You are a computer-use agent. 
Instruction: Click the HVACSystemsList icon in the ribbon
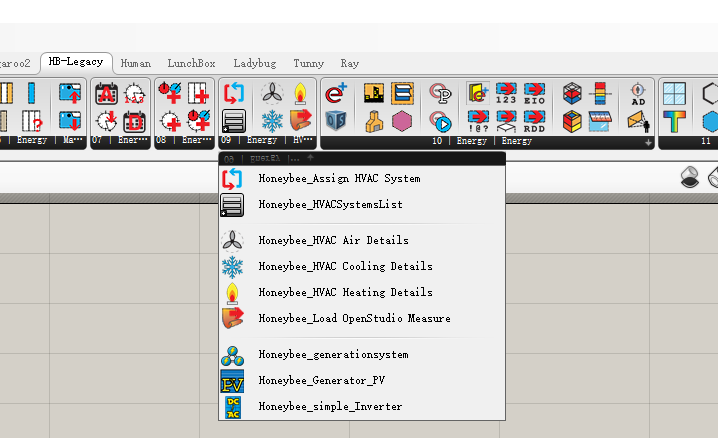[x=234, y=121]
